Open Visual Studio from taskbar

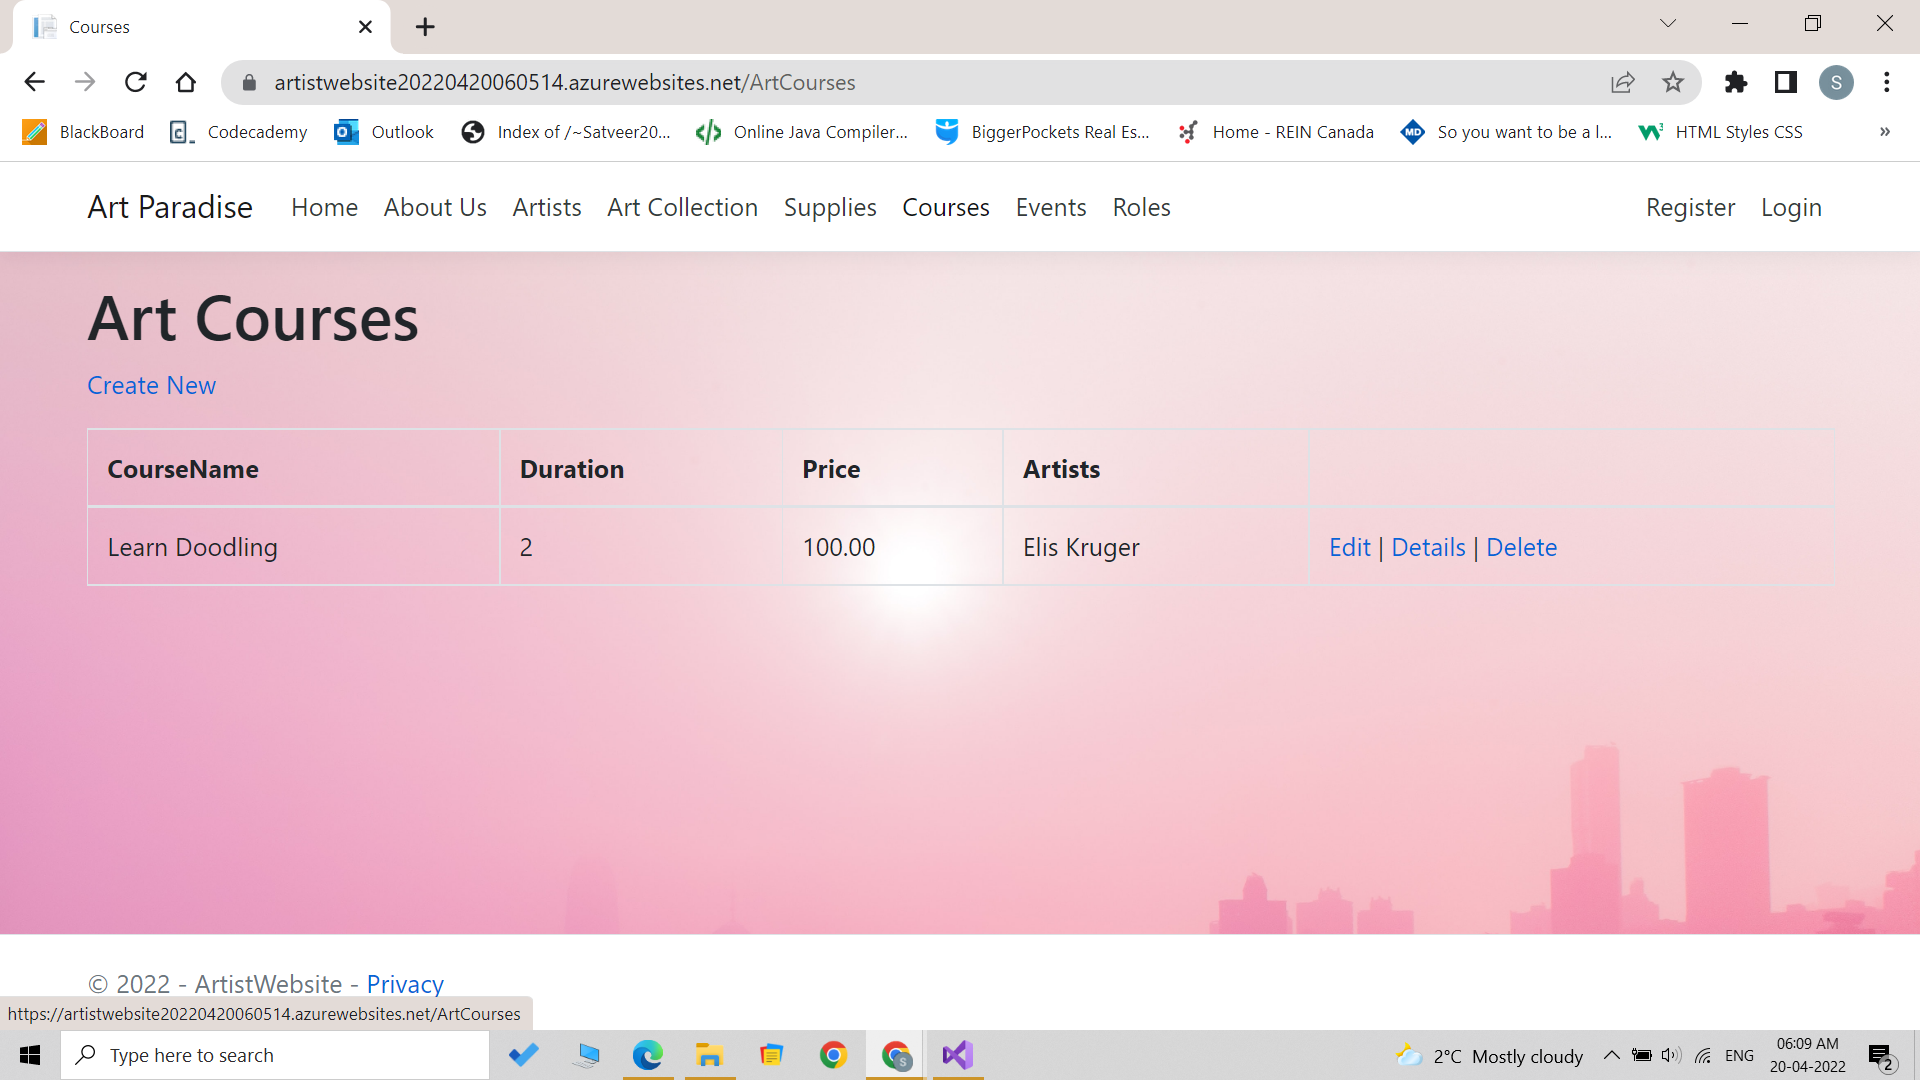pyautogui.click(x=957, y=1055)
